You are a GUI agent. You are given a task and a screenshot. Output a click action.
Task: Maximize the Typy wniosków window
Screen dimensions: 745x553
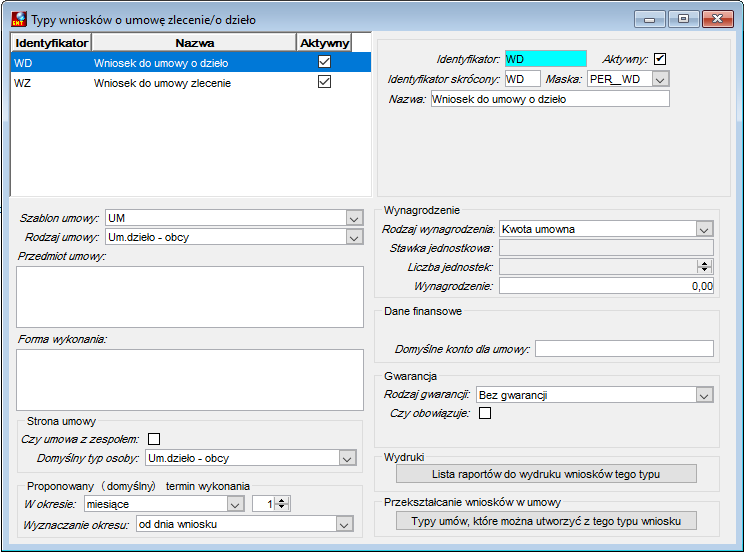pyautogui.click(x=683, y=19)
